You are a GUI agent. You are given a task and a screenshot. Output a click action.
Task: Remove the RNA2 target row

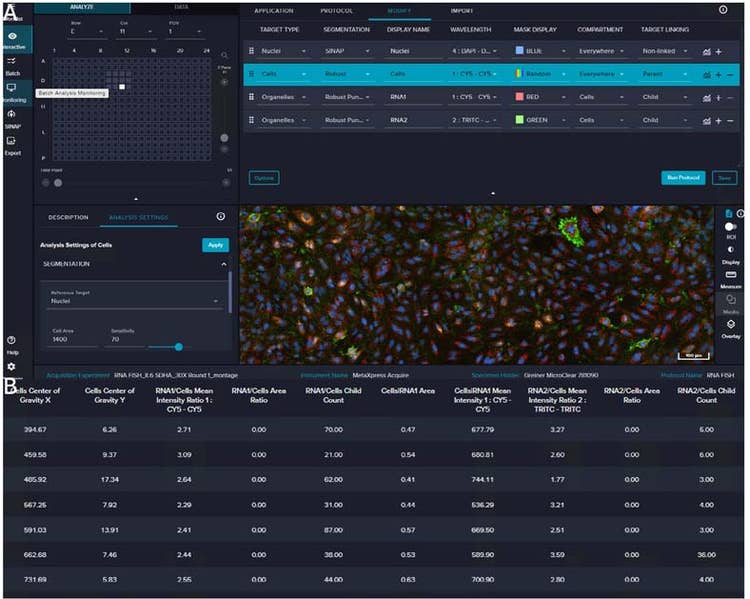tap(730, 121)
